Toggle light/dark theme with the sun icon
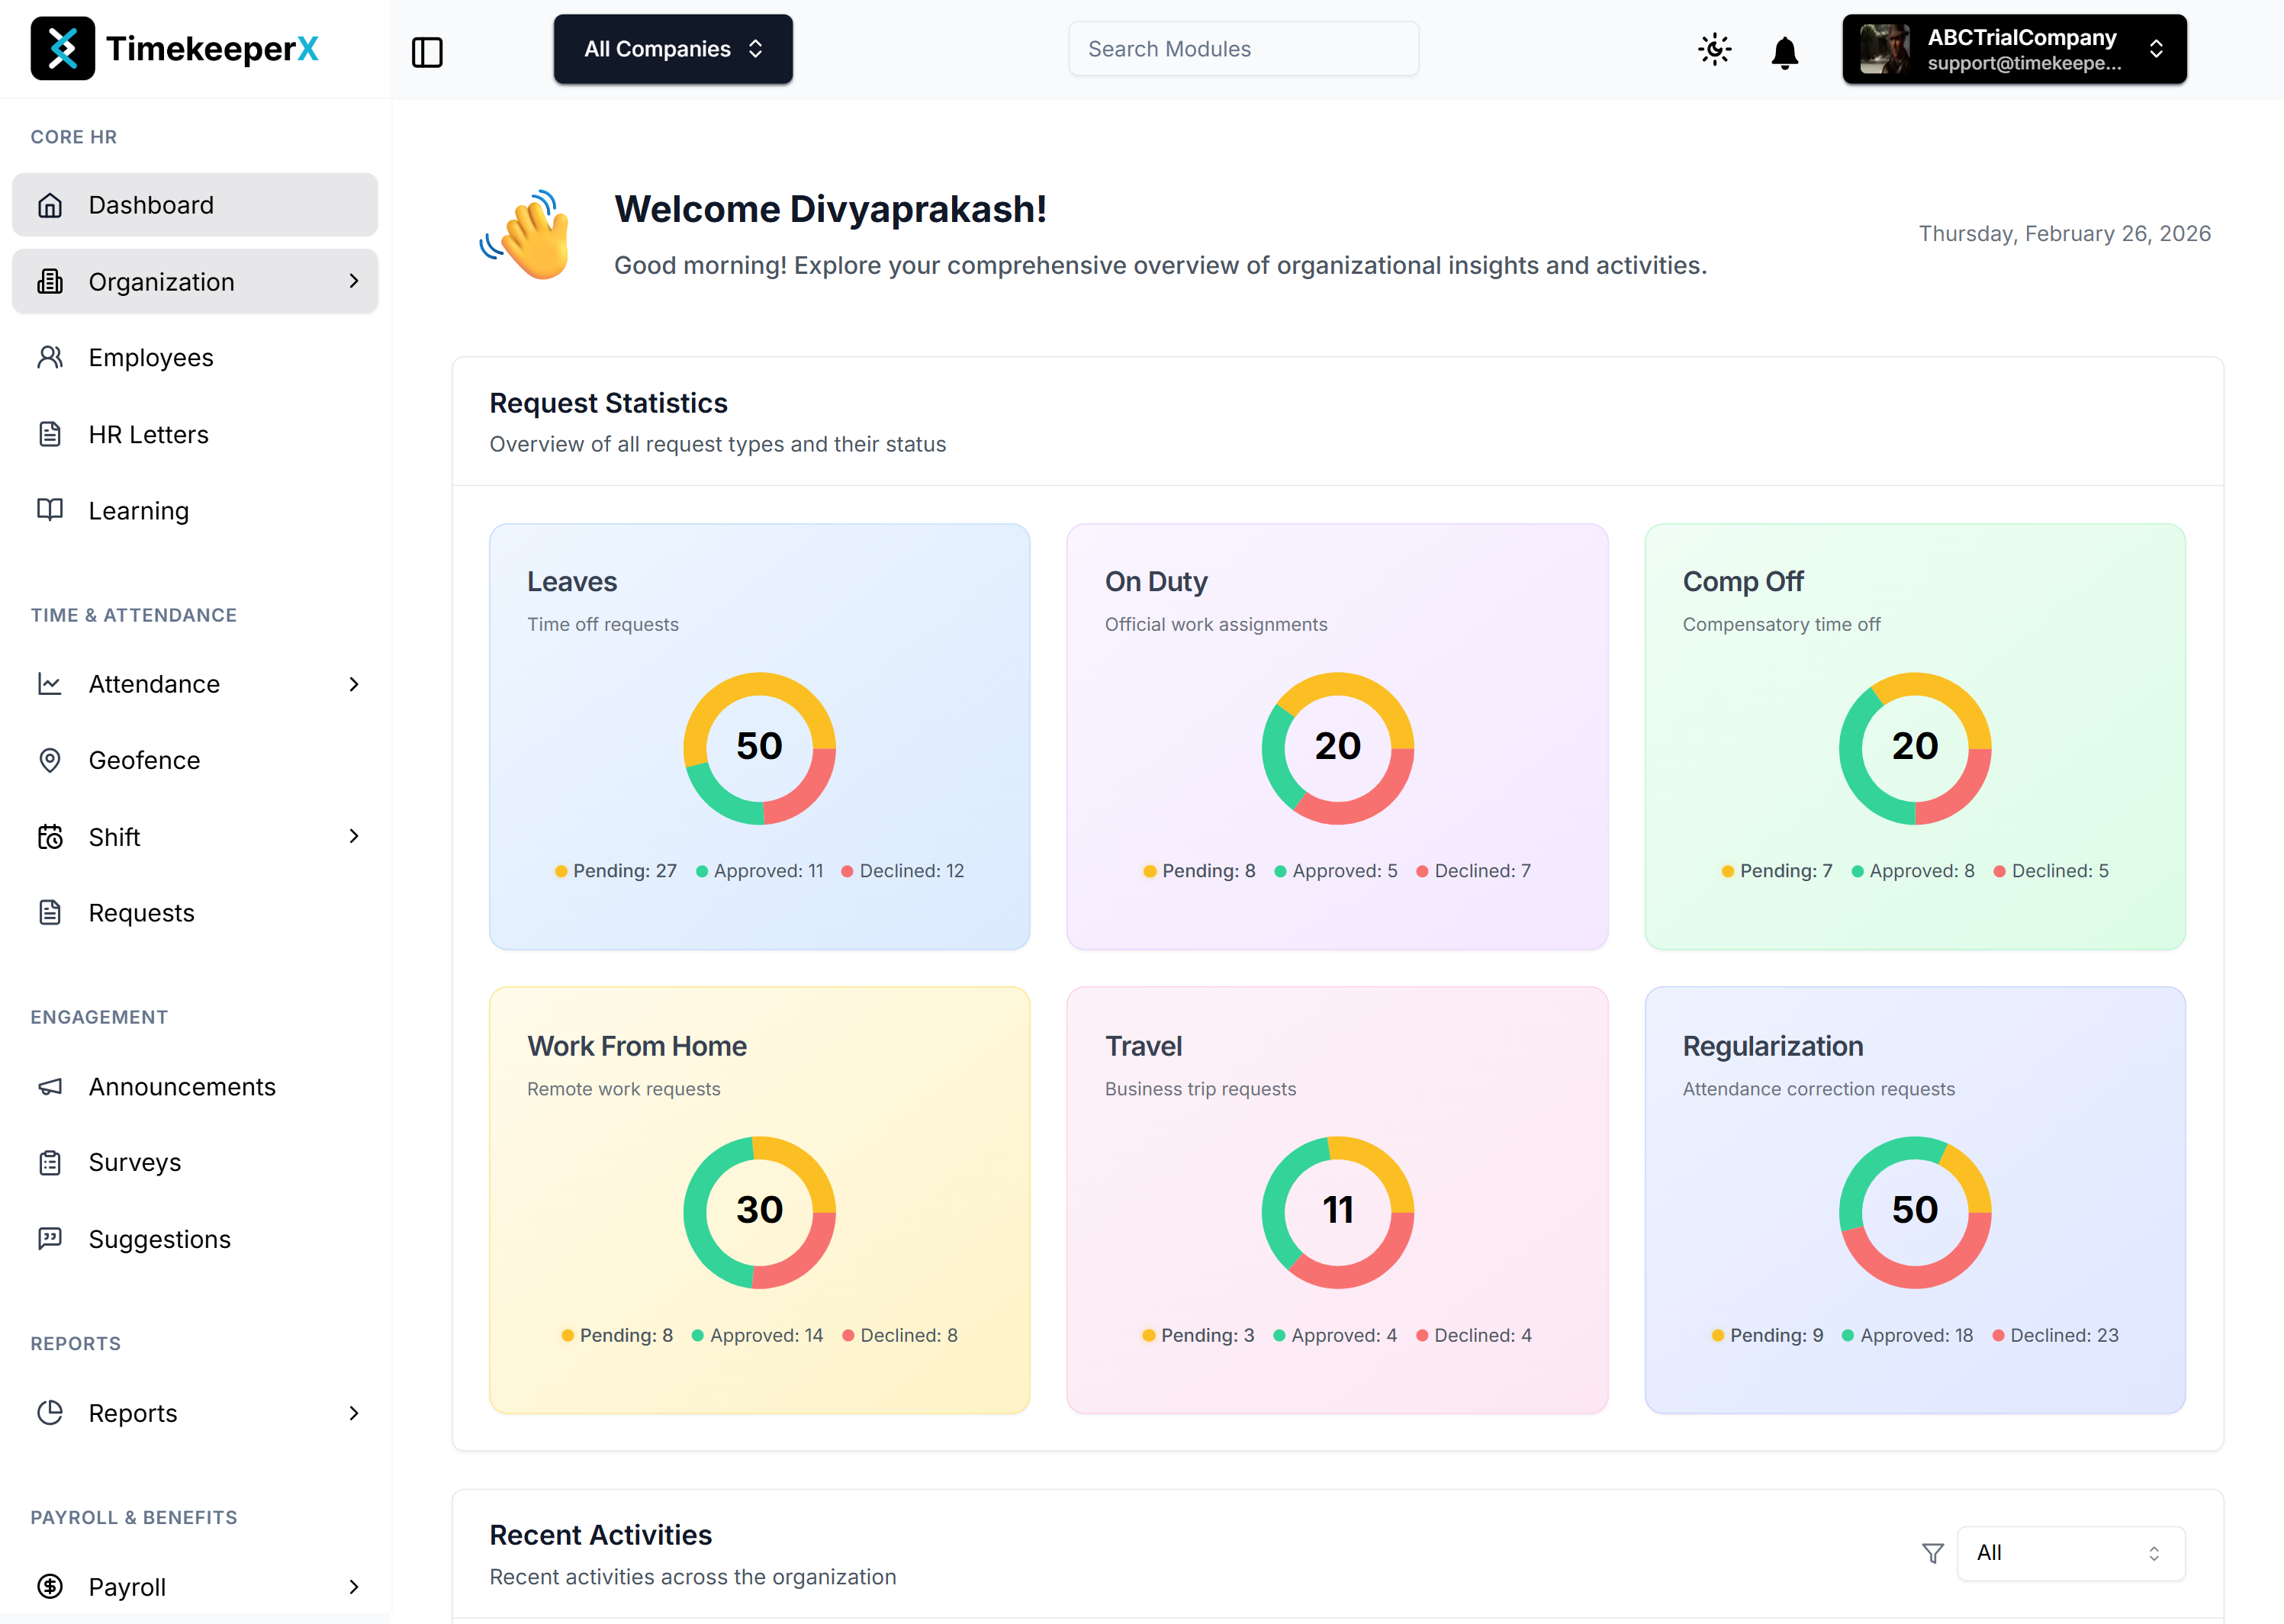The height and width of the screenshot is (1624, 2284). click(1714, 50)
